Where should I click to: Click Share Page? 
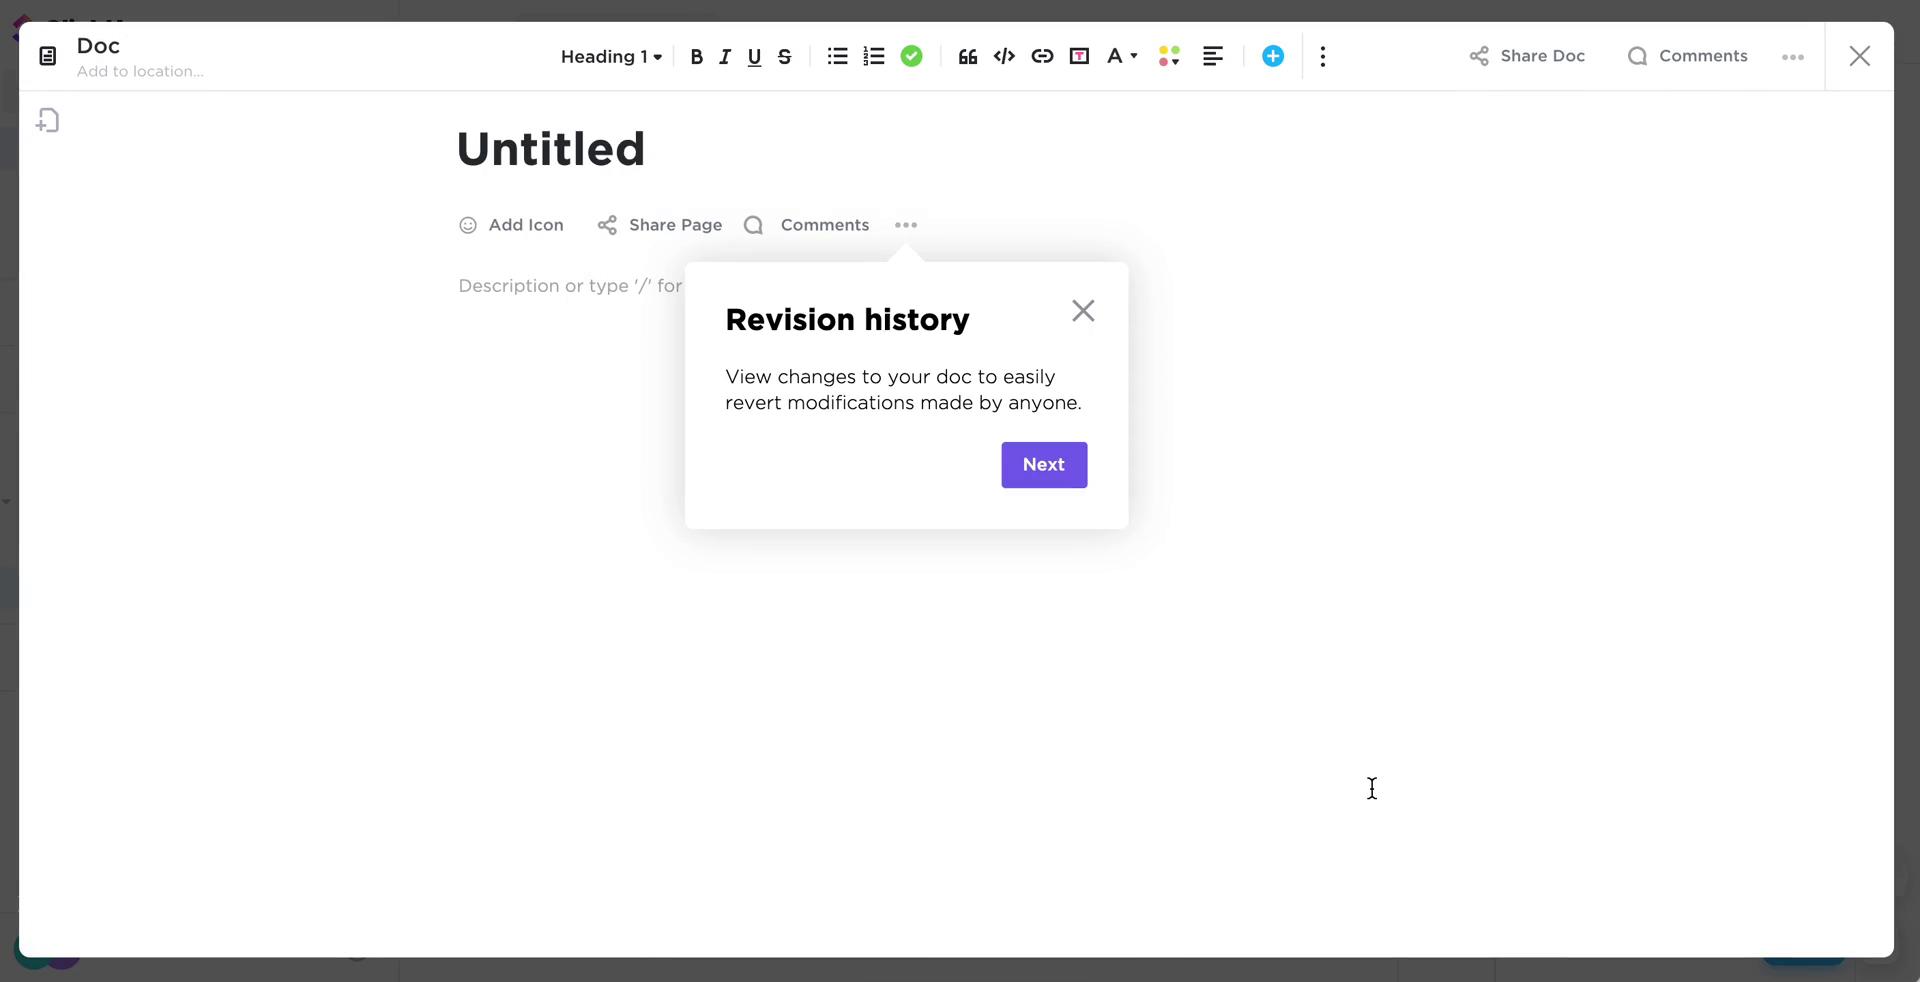660,225
